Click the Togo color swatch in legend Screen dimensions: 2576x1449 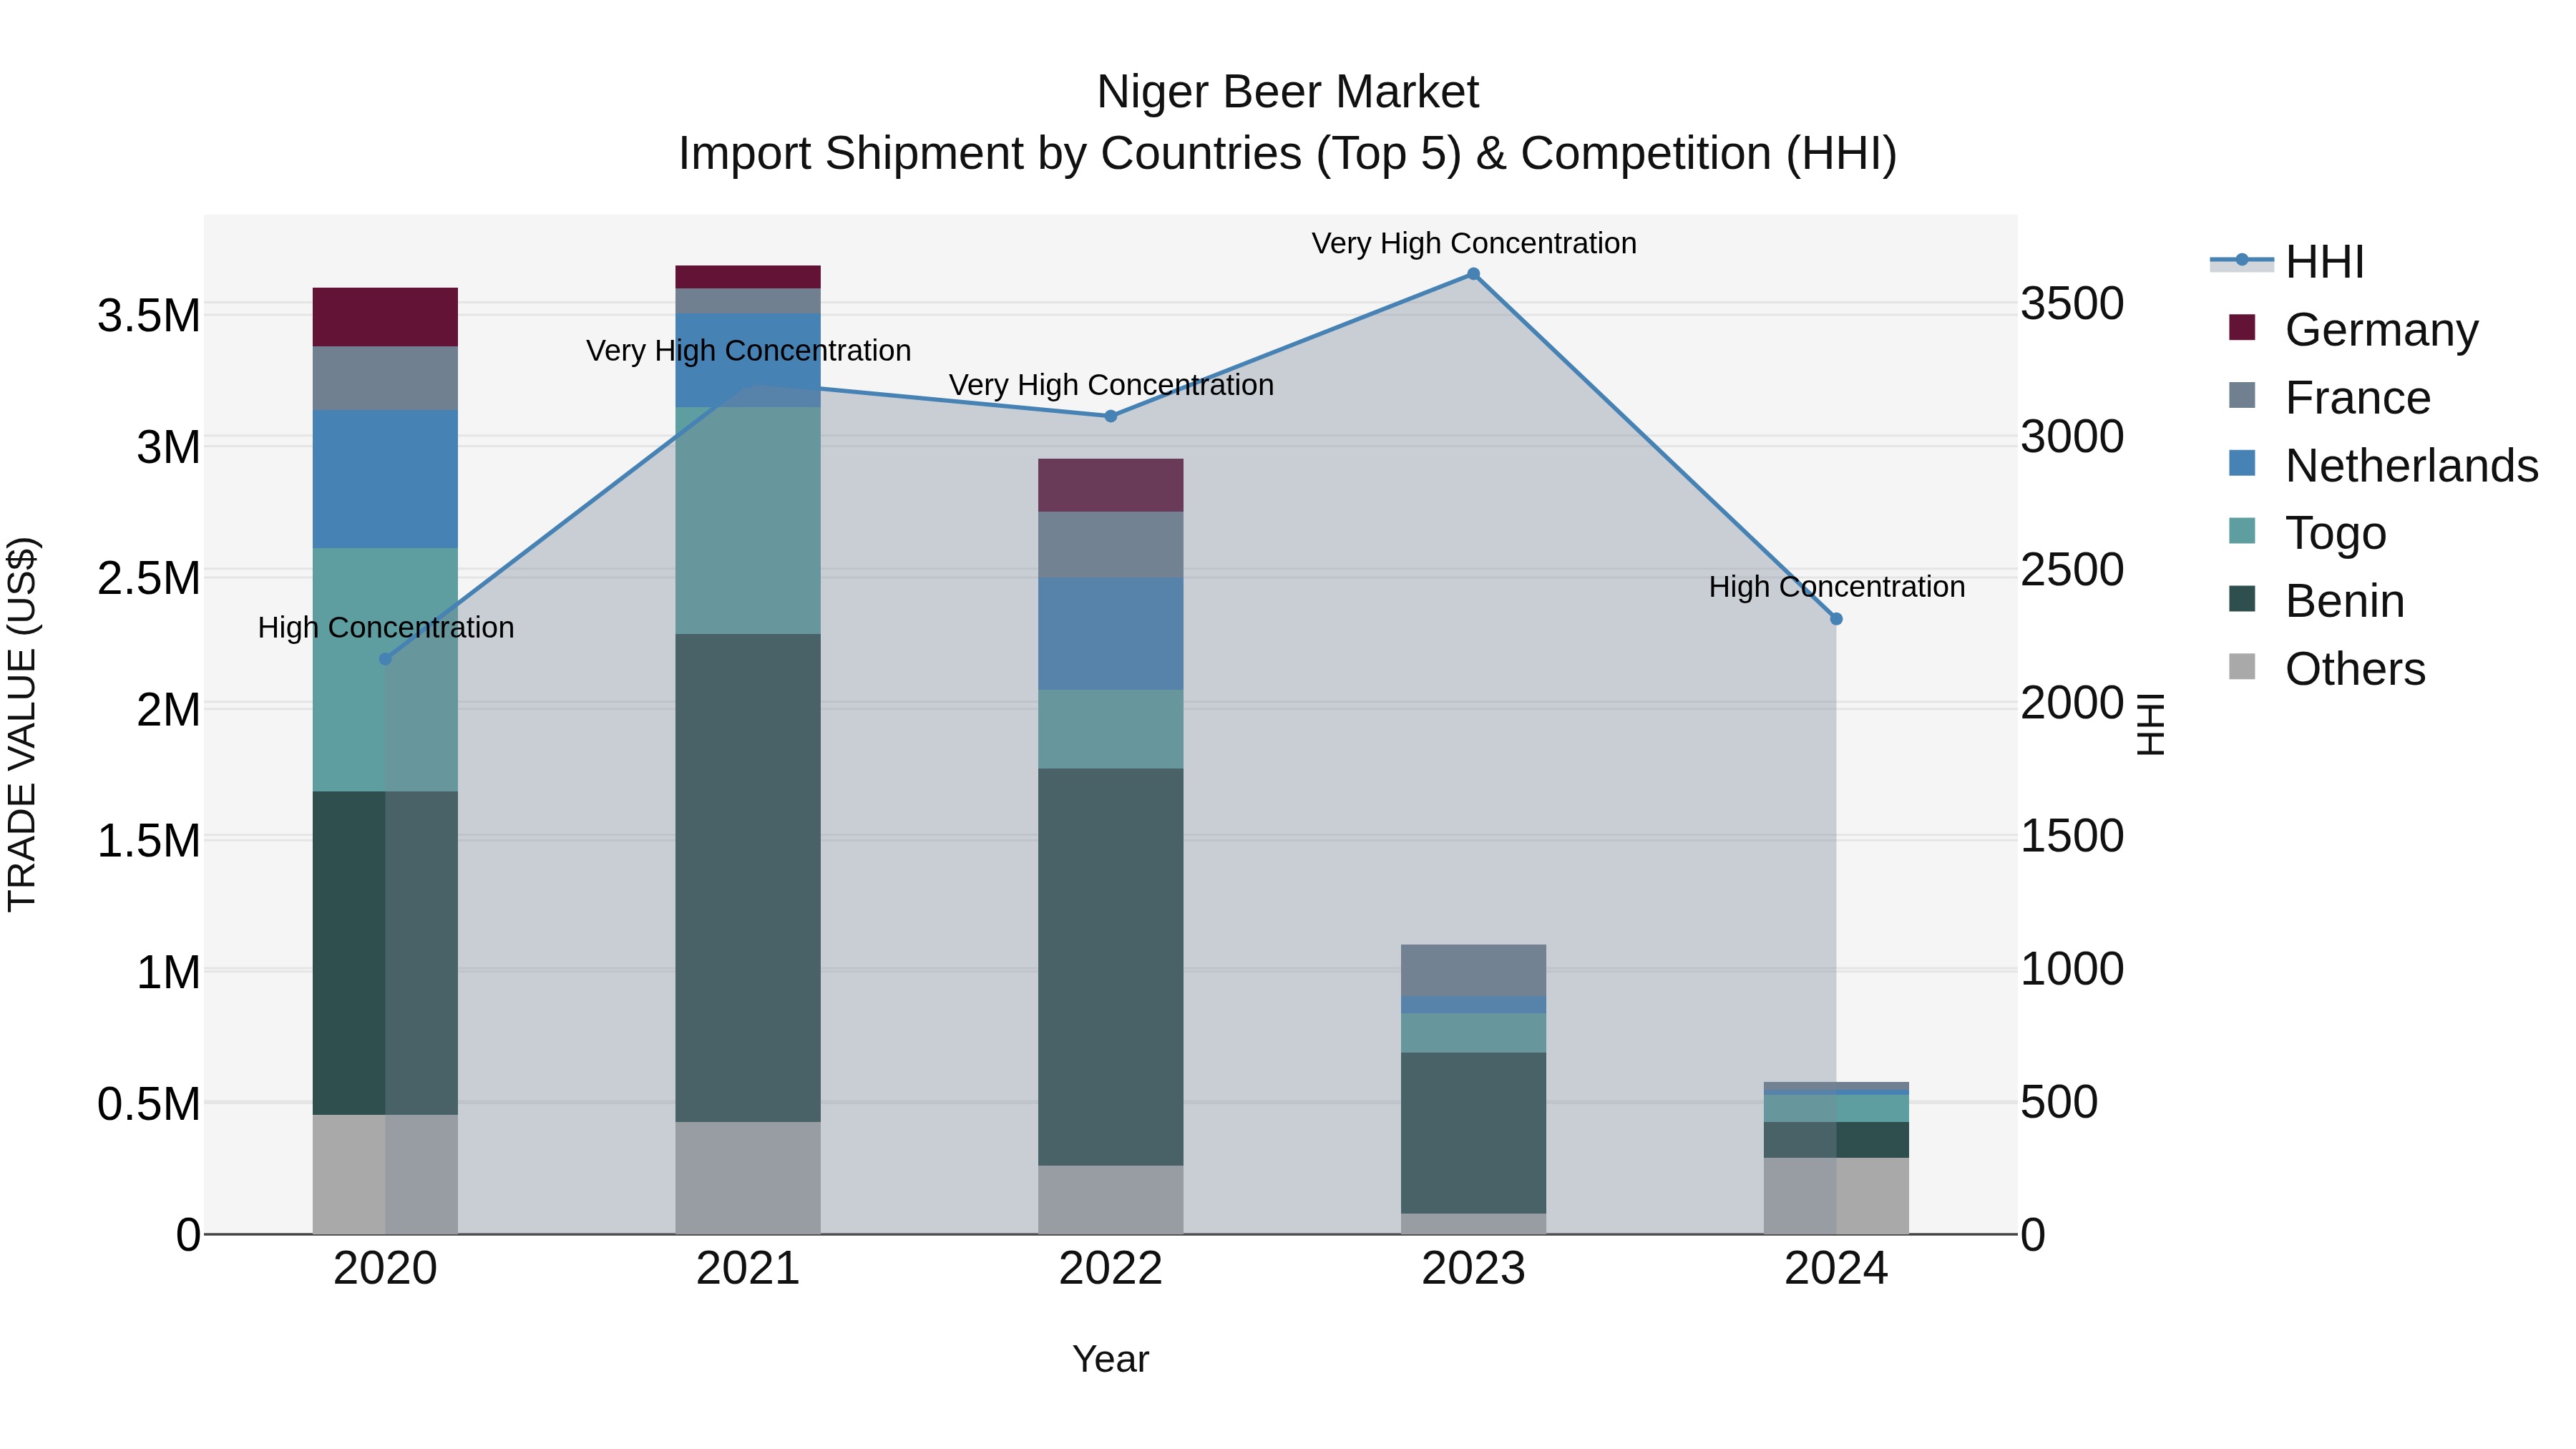point(2242,531)
